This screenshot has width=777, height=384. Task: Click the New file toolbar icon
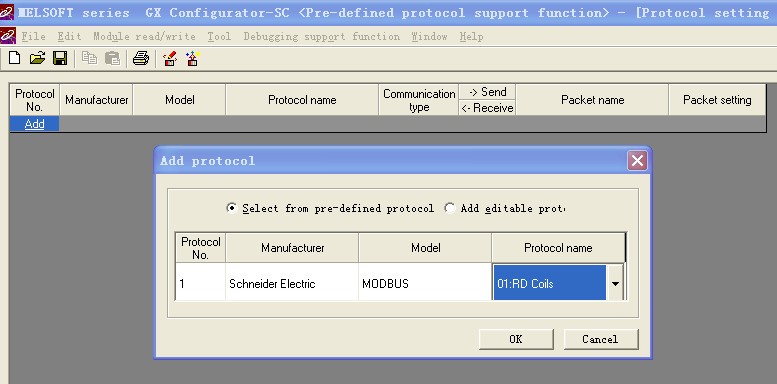[x=15, y=58]
